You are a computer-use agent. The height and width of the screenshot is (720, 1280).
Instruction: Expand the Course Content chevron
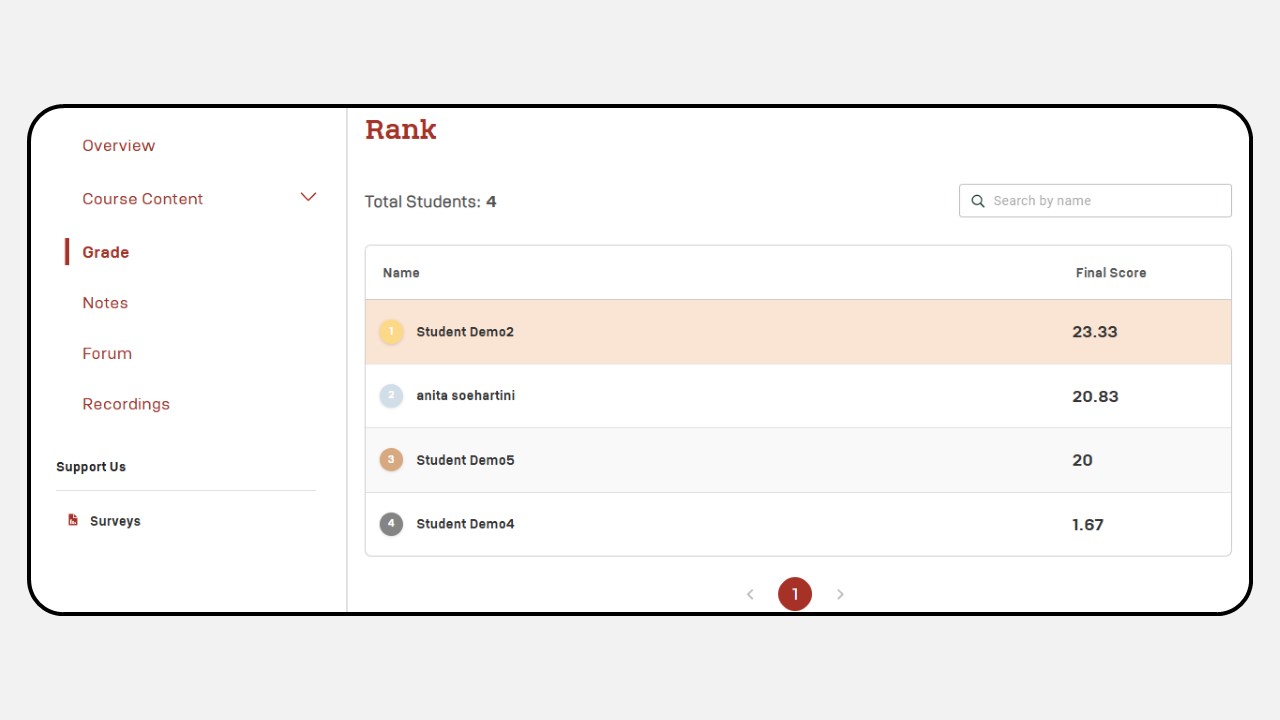308,197
